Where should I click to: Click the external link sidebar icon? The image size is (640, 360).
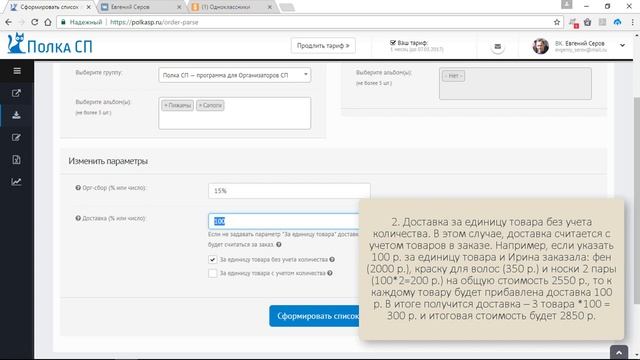tap(16, 93)
